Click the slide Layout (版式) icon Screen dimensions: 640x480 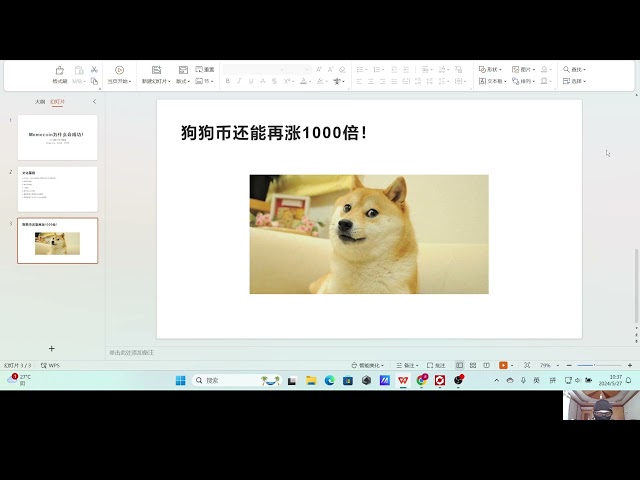pos(183,70)
